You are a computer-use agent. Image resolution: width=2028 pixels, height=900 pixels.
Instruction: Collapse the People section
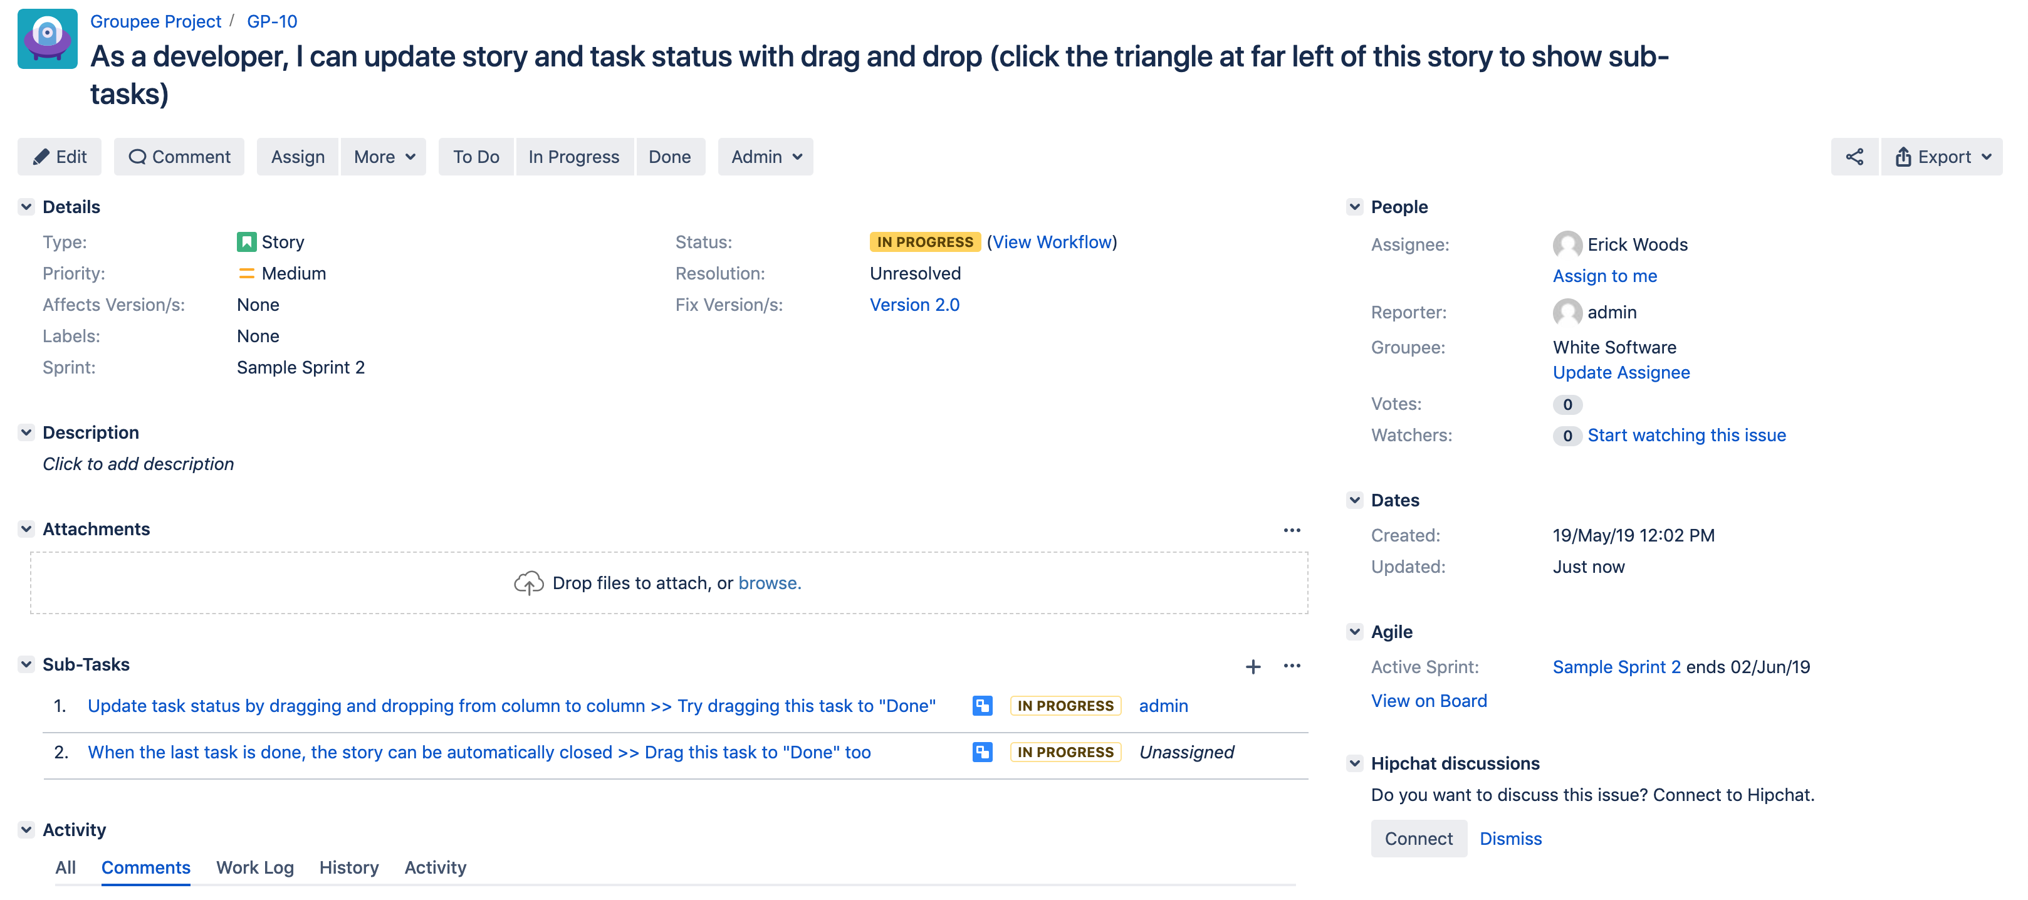[1354, 207]
